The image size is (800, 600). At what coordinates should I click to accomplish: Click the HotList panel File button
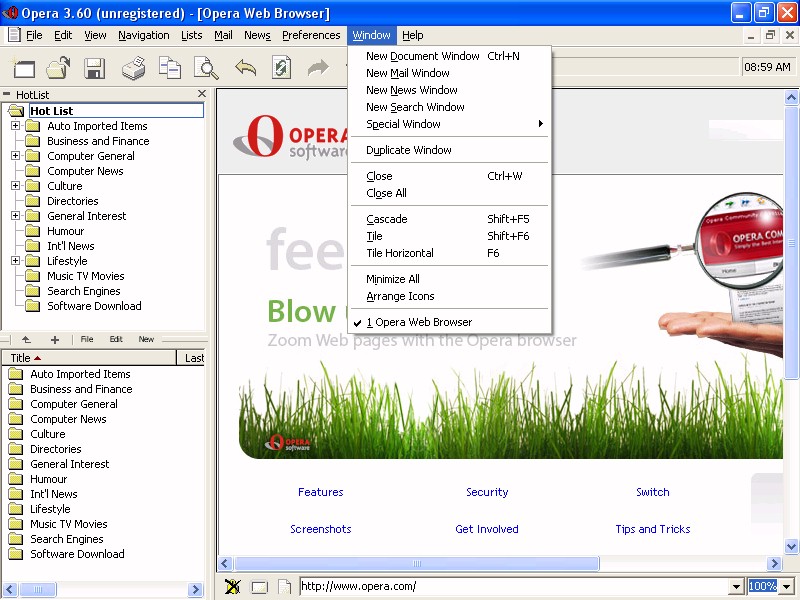click(87, 339)
